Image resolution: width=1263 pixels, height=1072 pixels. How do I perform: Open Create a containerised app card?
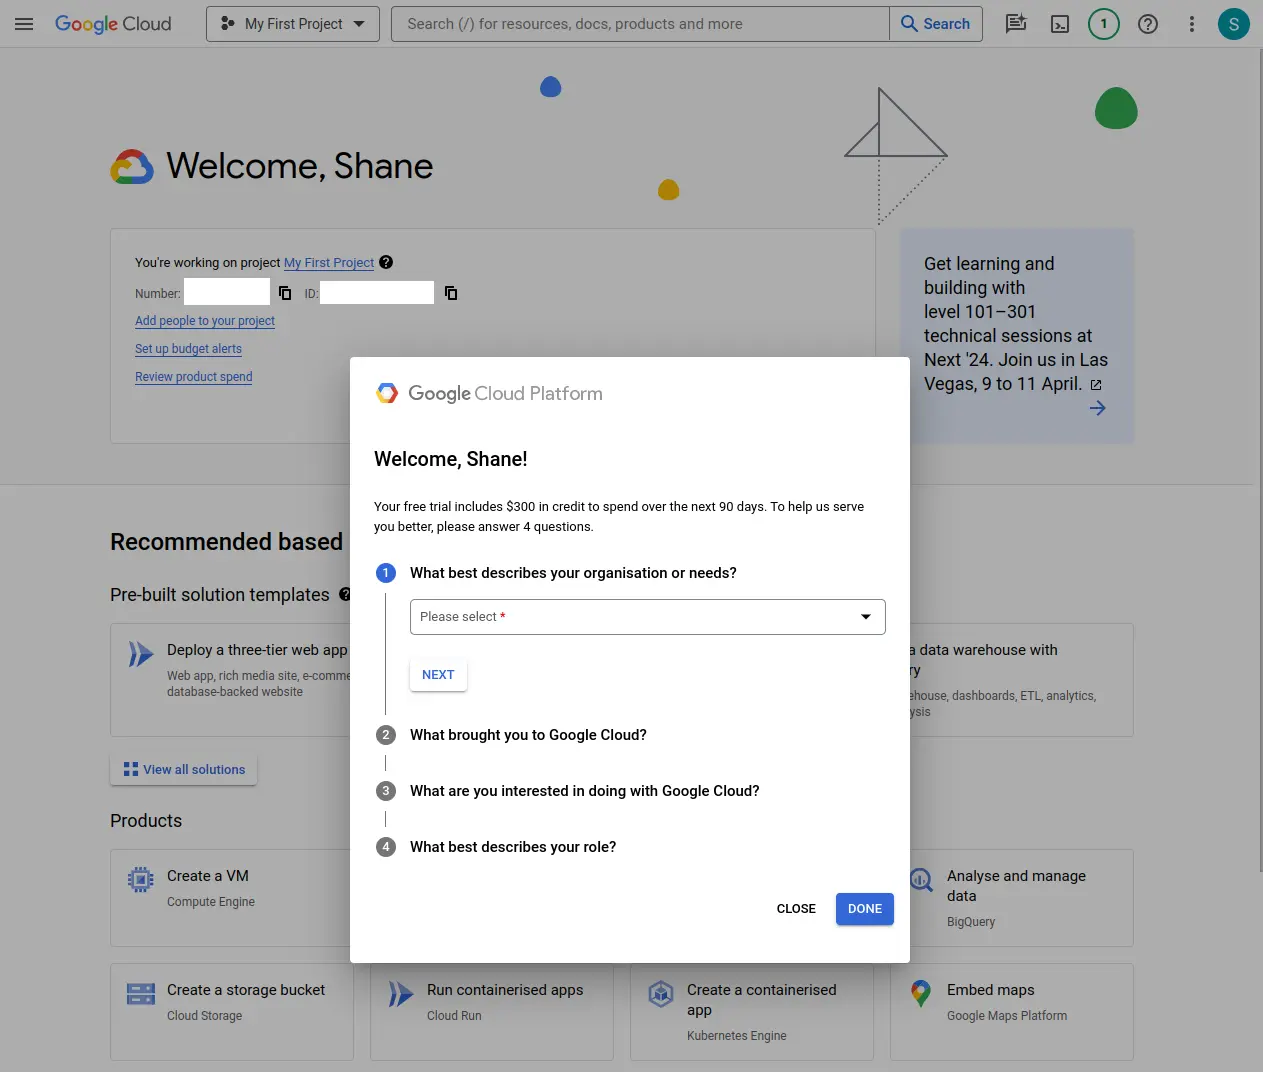click(752, 1012)
